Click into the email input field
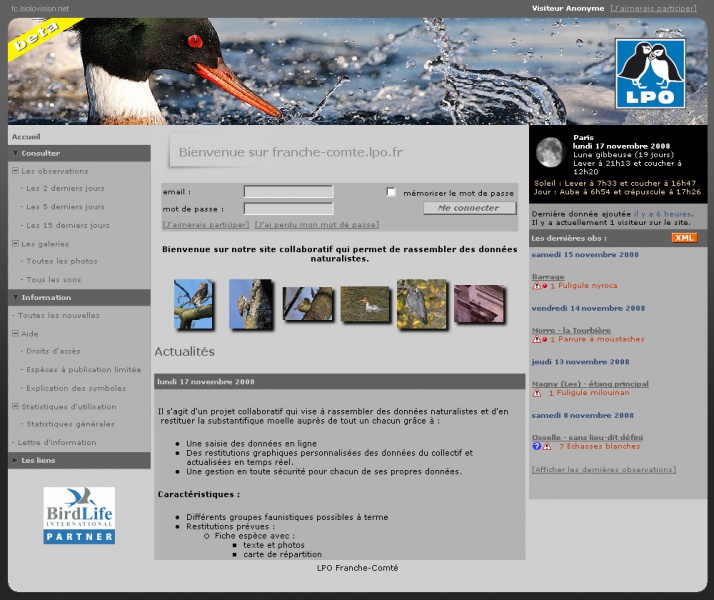This screenshot has width=714, height=600. click(288, 192)
